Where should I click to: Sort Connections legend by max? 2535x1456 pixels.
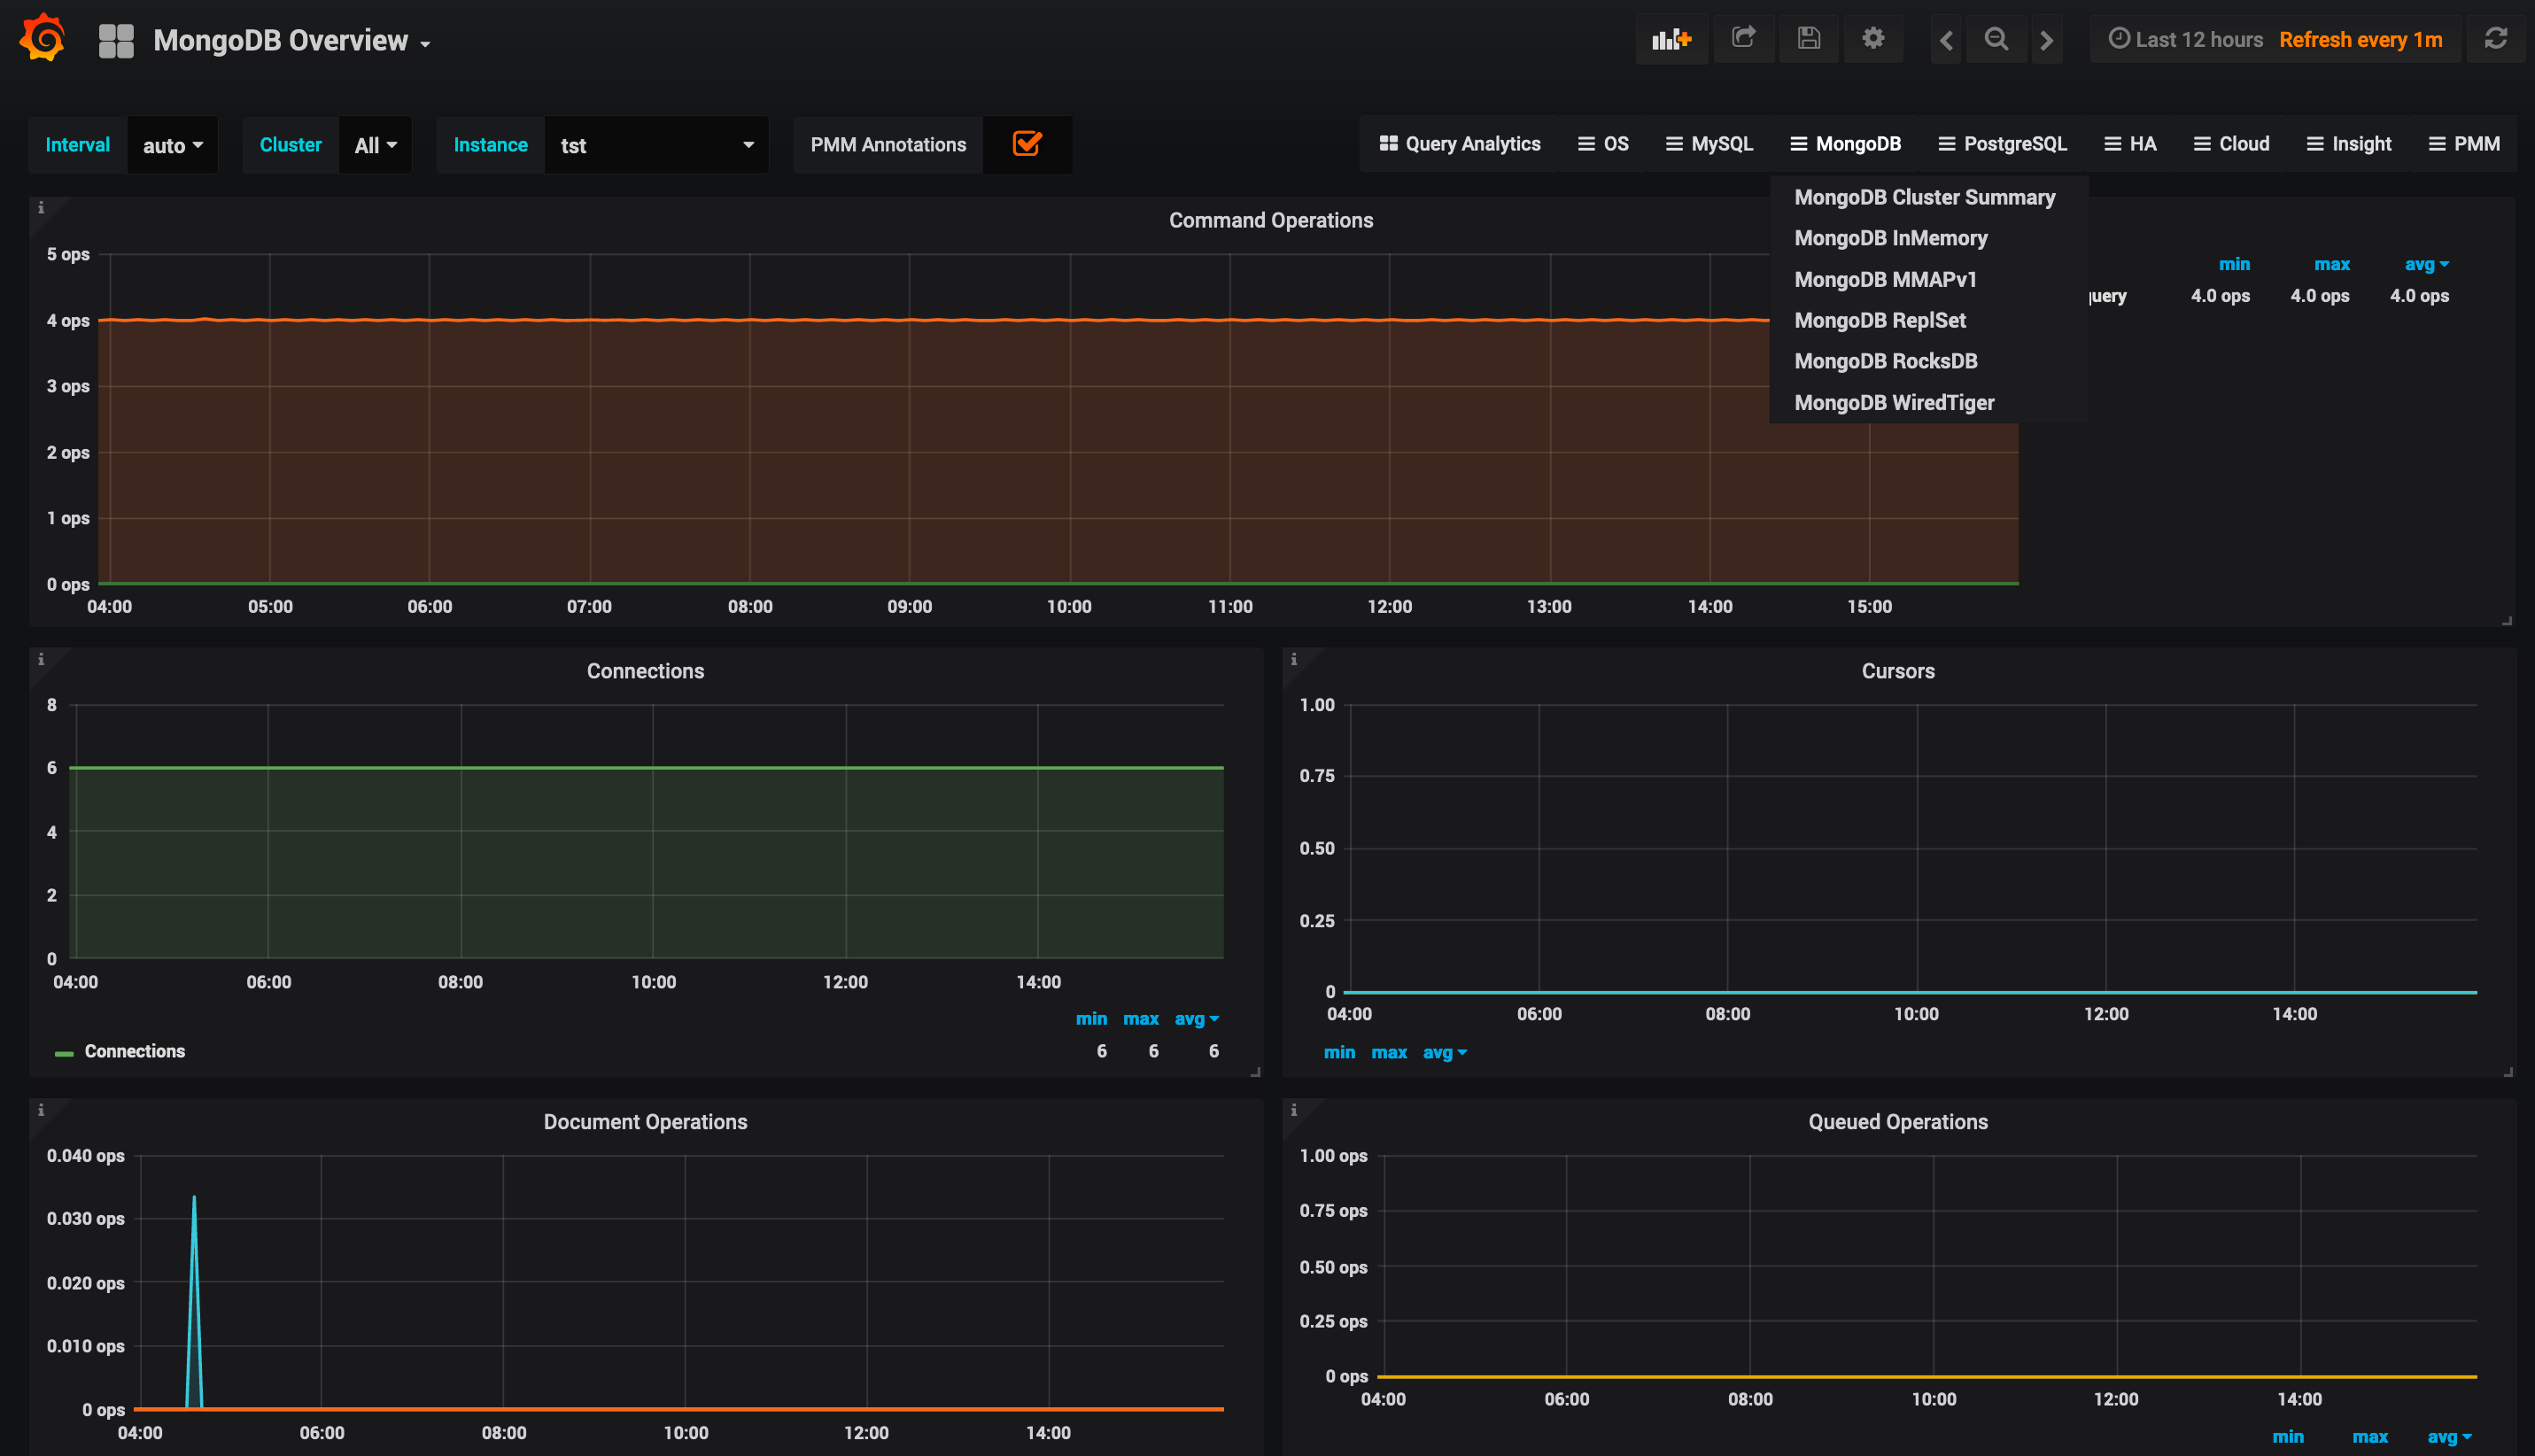click(1141, 1018)
